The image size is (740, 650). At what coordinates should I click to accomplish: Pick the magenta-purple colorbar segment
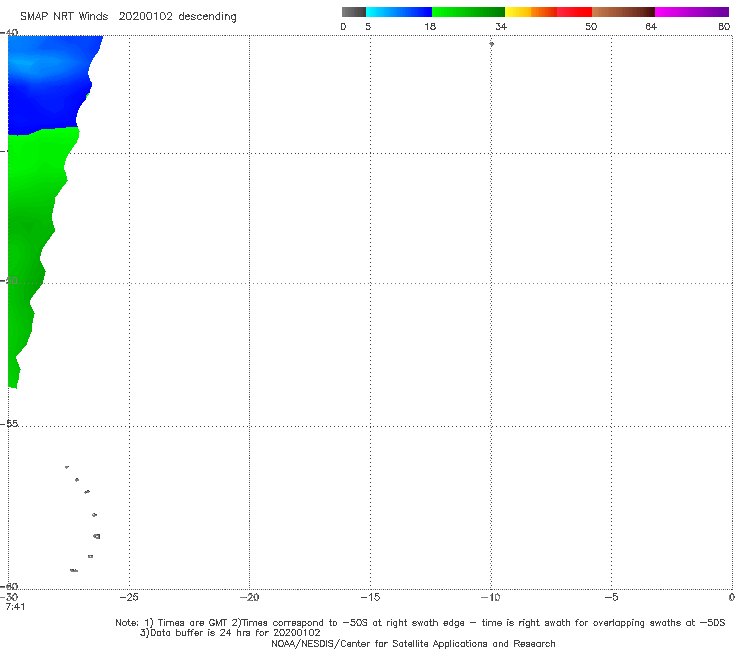tap(692, 12)
